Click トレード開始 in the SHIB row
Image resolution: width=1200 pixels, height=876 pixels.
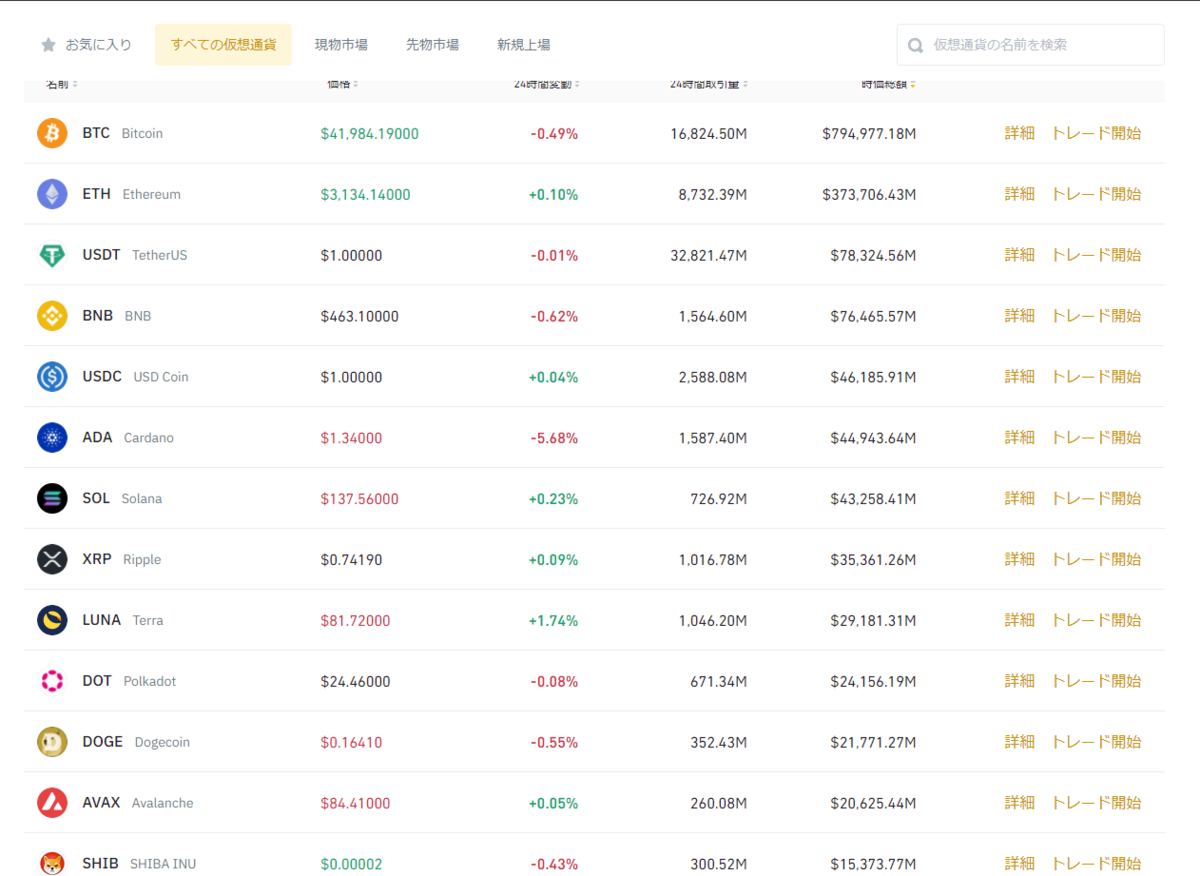(x=1096, y=864)
